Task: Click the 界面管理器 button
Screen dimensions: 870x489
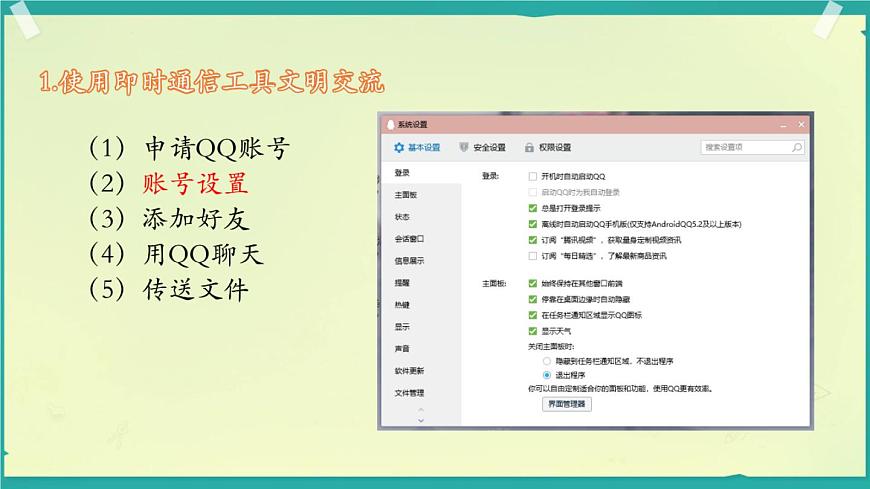Action: tap(566, 404)
